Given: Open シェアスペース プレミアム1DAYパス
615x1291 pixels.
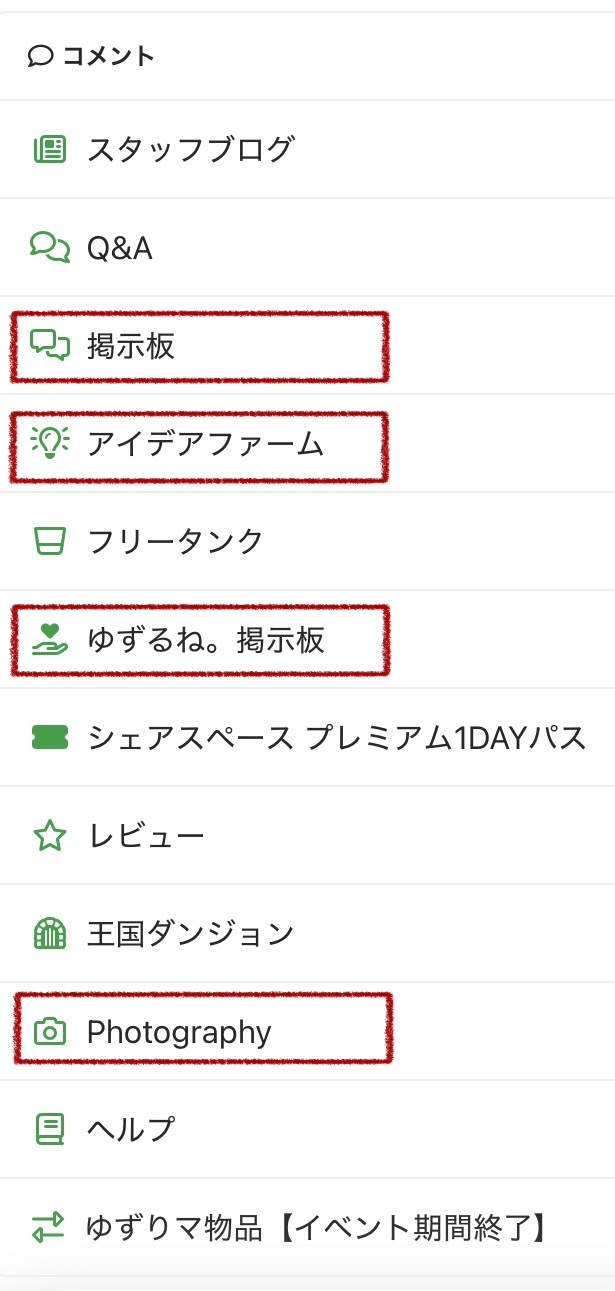Looking at the screenshot, I should [x=336, y=738].
